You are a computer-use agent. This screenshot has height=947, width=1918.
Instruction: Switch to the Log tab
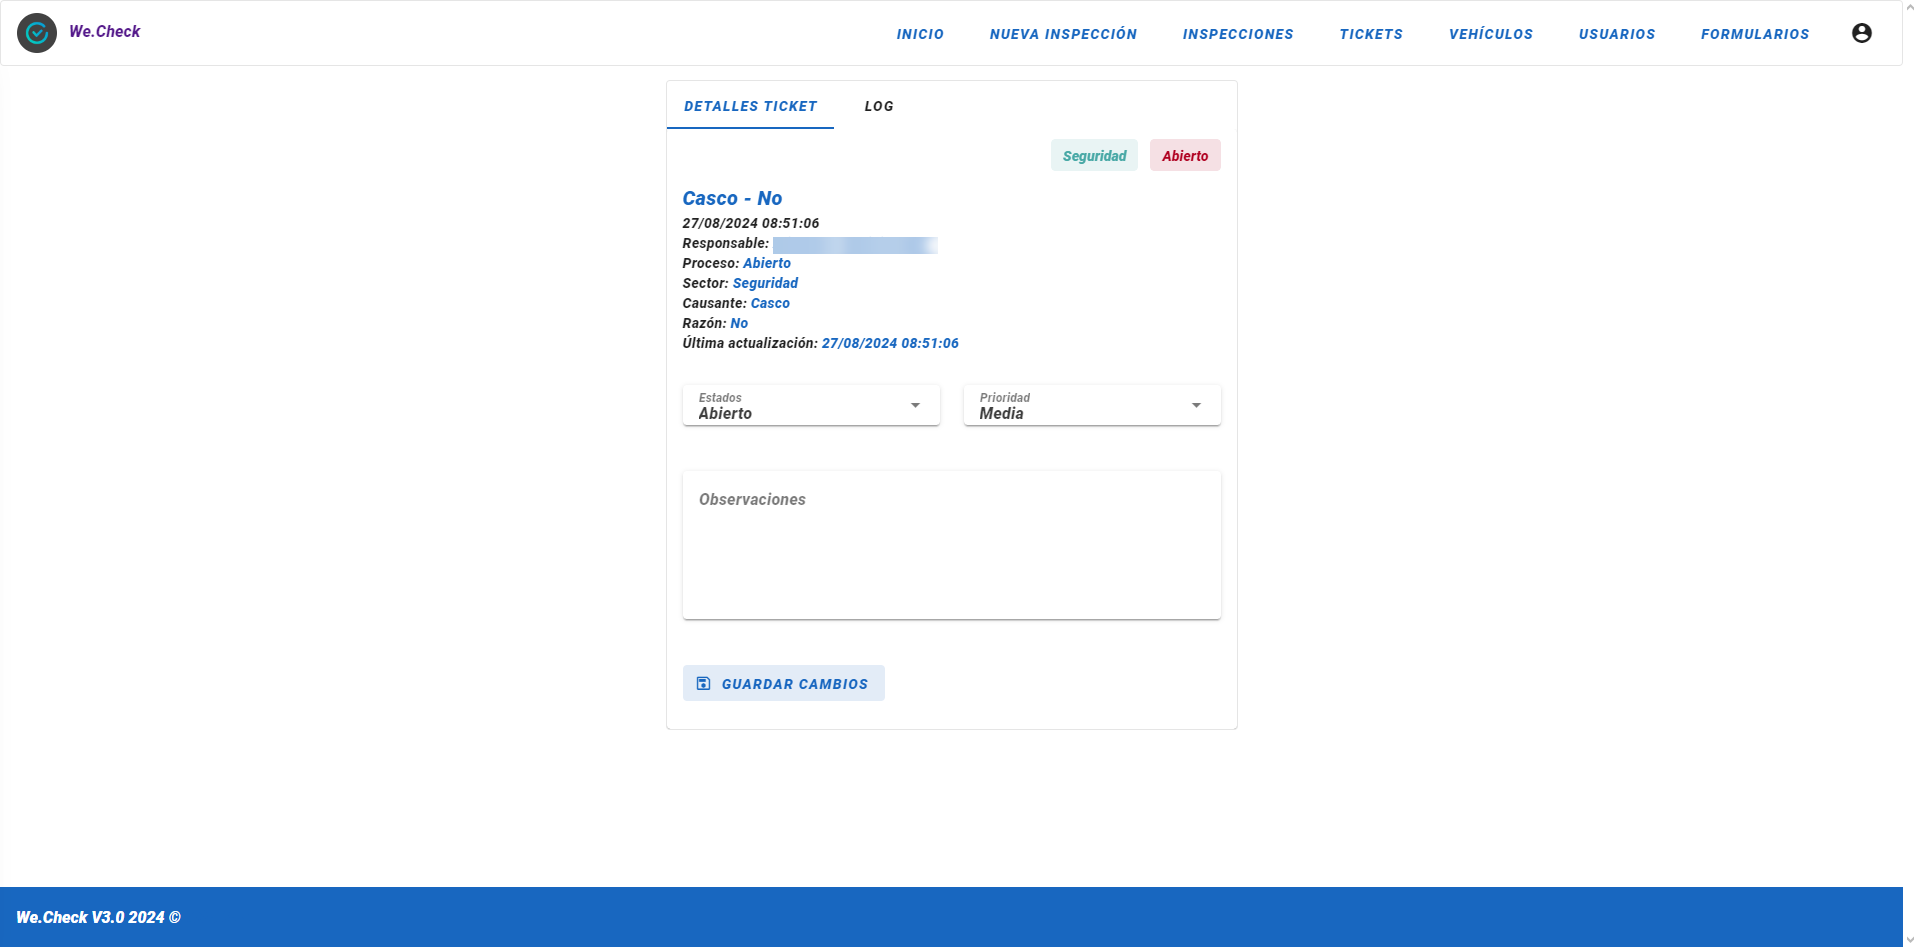click(879, 106)
